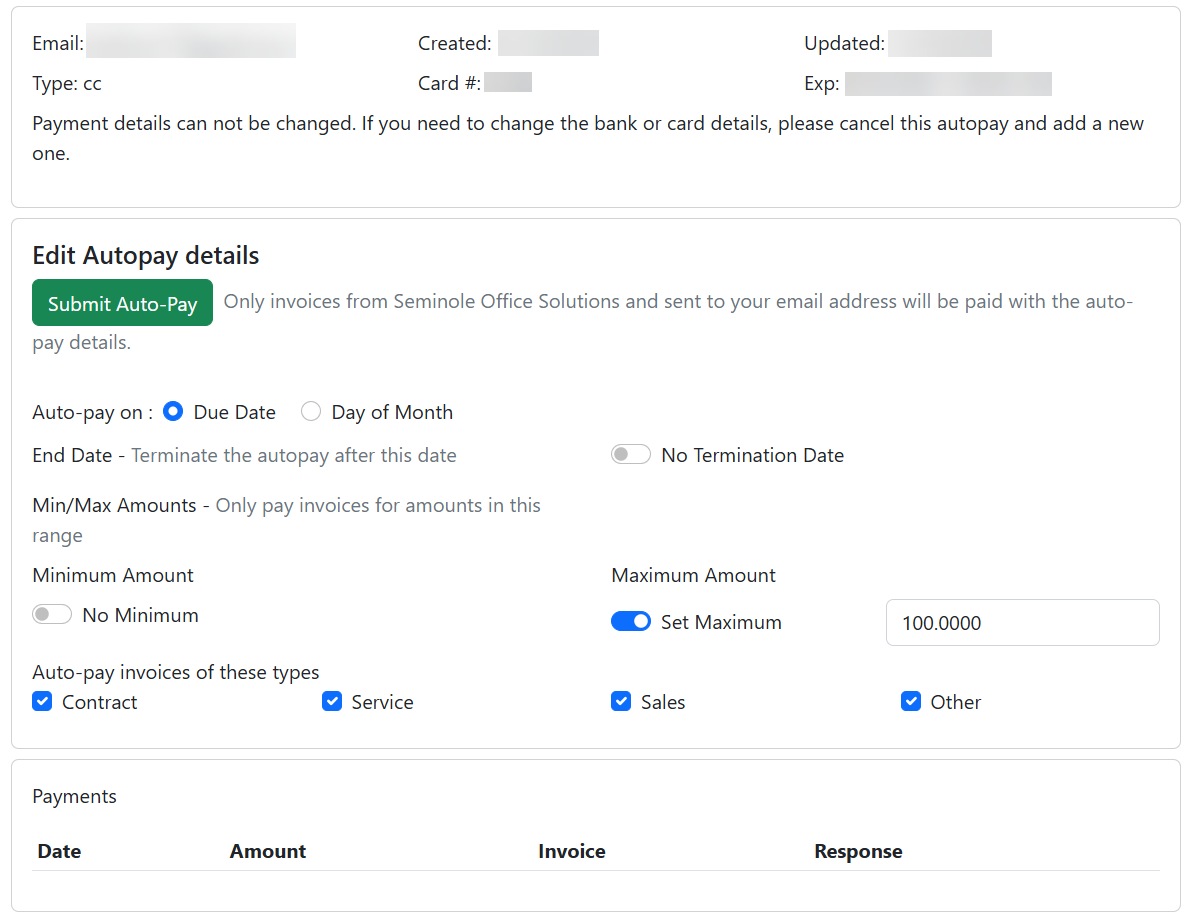The image size is (1186, 924).
Task: Uncheck the Contract invoice type
Action: pos(41,701)
